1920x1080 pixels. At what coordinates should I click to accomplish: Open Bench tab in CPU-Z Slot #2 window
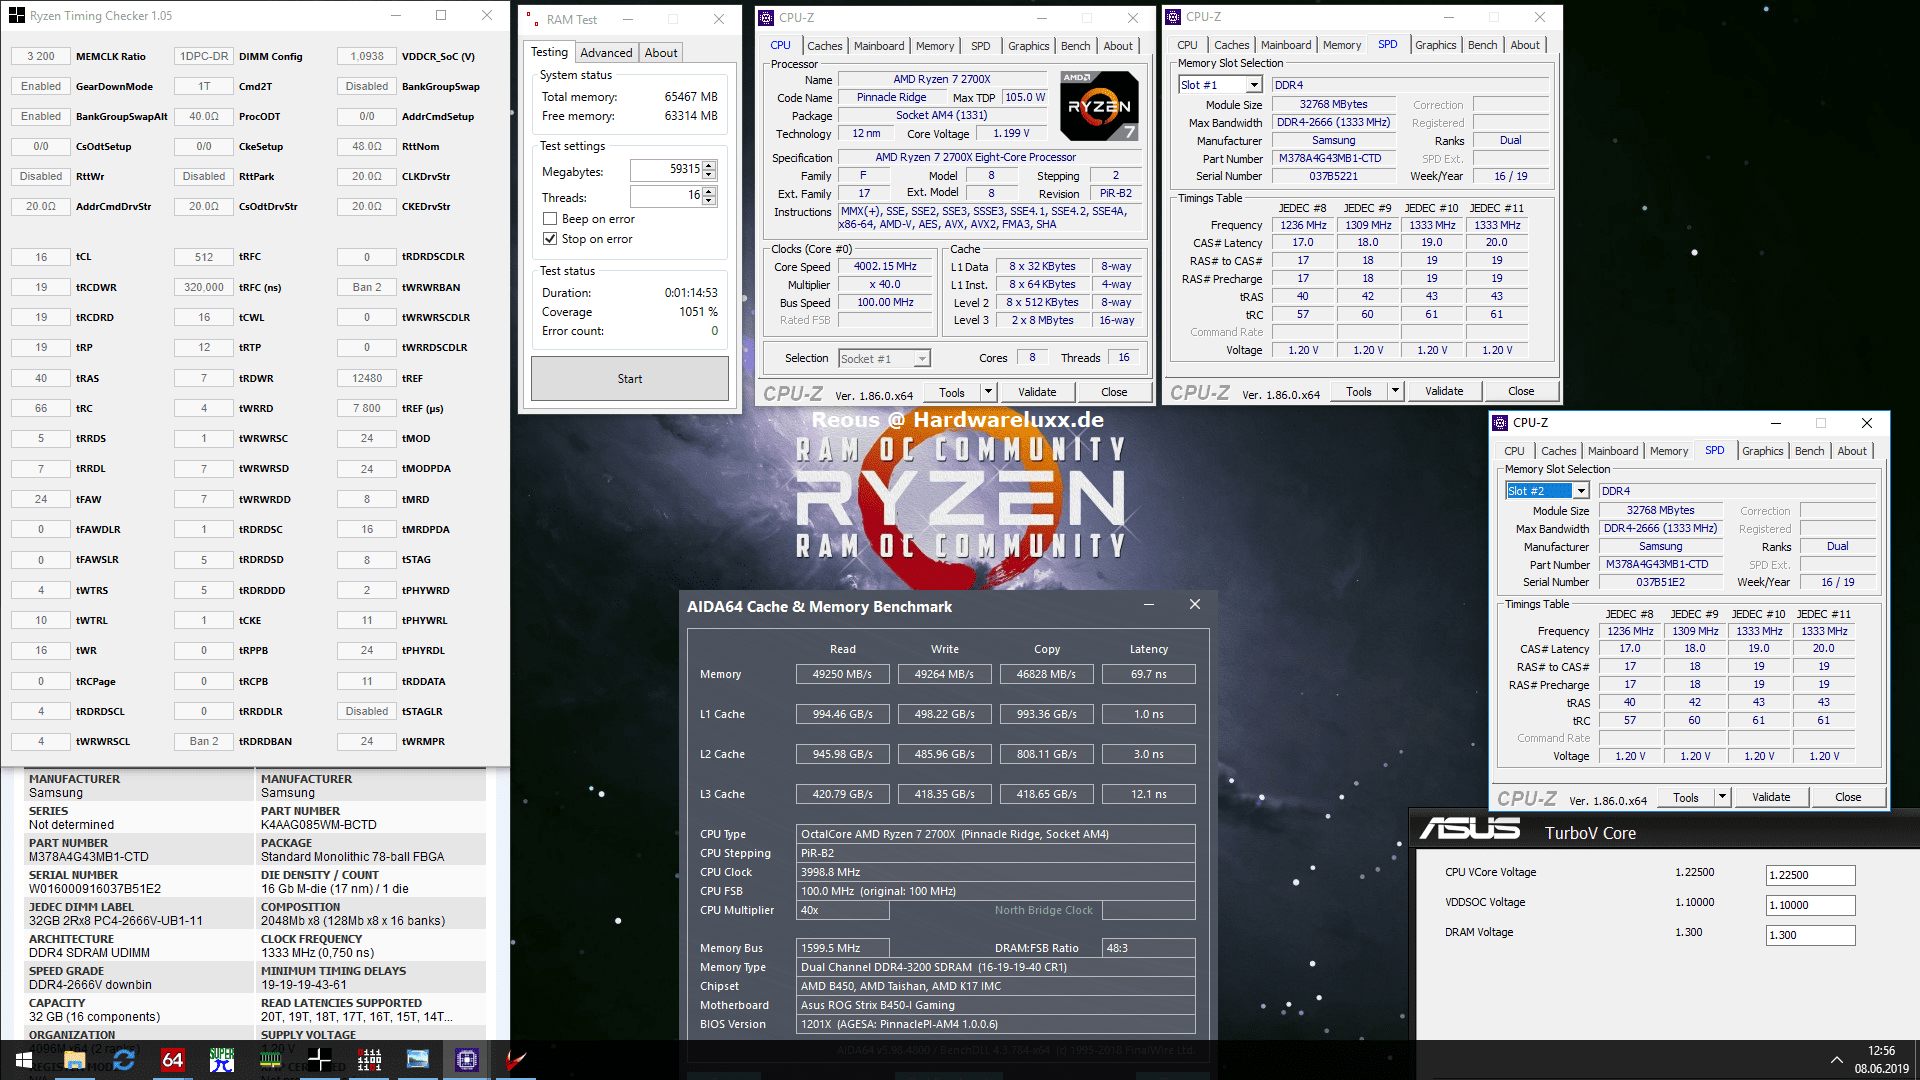point(1809,451)
